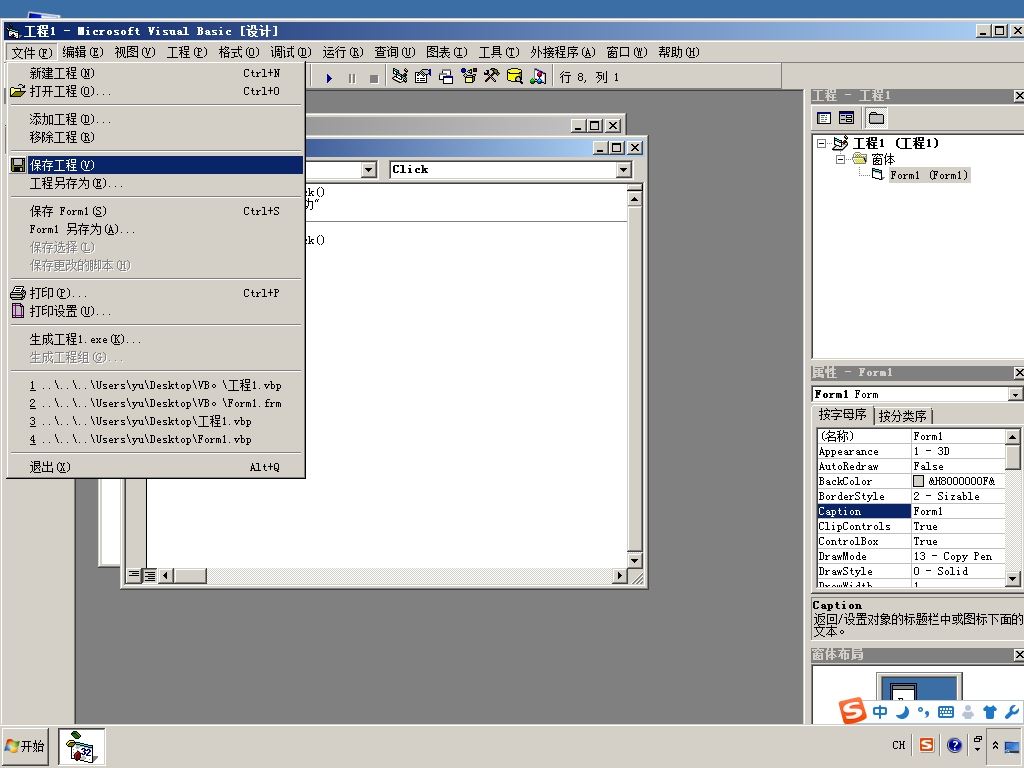
Task: Open the soft keyboard icon on the IME bar
Action: pyautogui.click(x=946, y=712)
